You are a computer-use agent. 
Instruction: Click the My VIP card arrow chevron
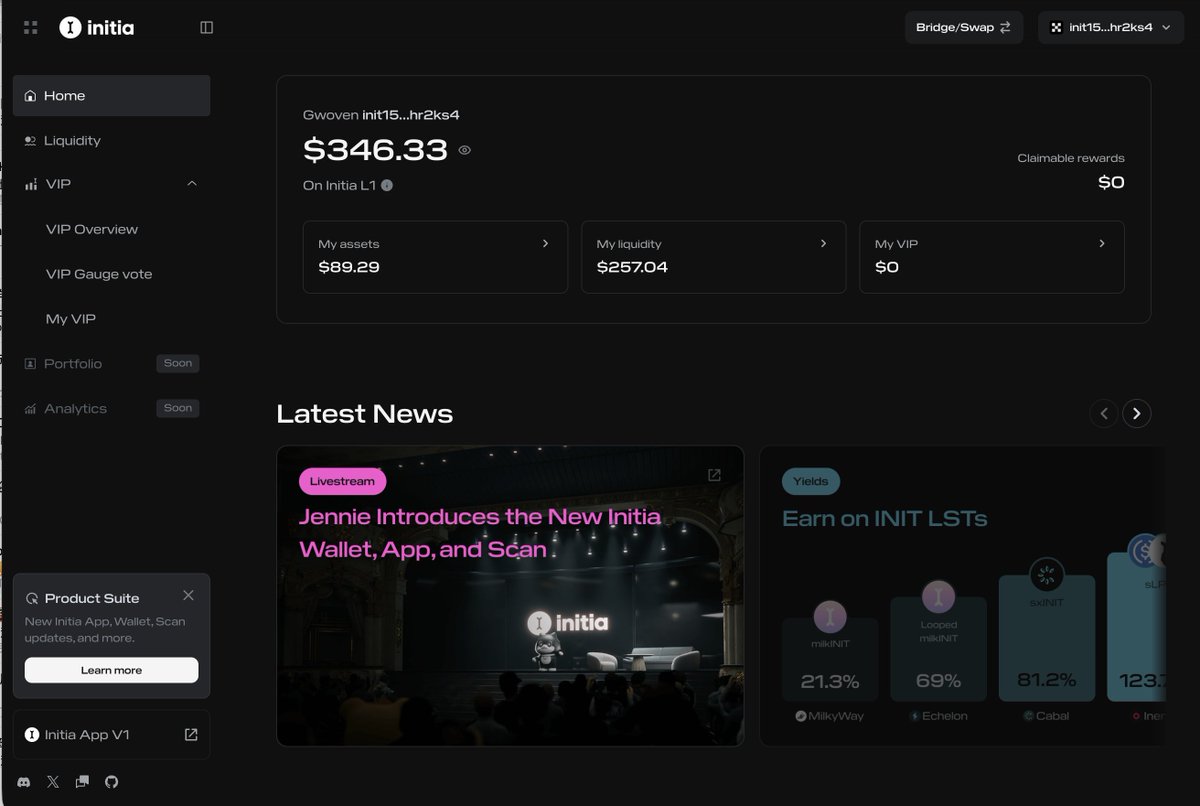pos(1102,243)
